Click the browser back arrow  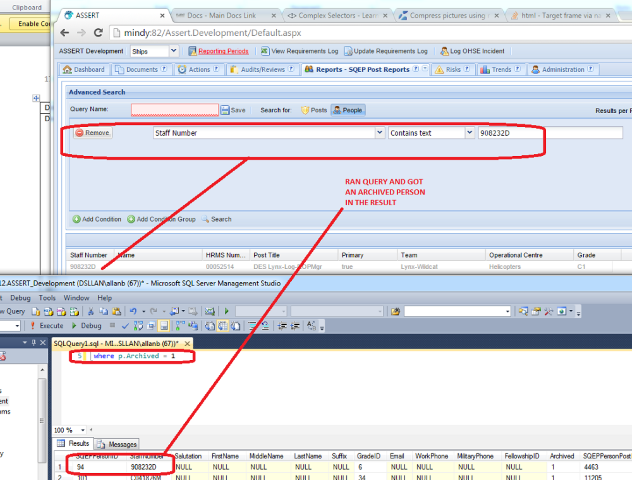pos(70,33)
